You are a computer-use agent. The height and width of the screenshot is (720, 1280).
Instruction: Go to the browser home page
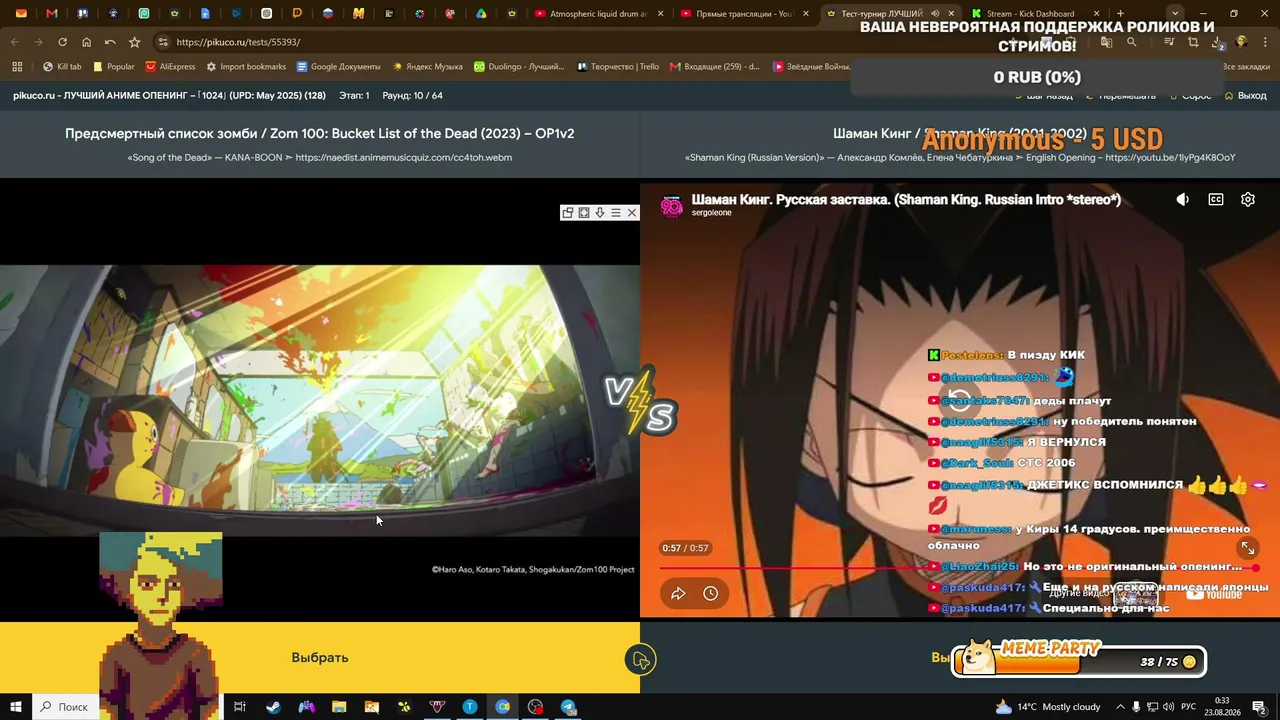(86, 42)
